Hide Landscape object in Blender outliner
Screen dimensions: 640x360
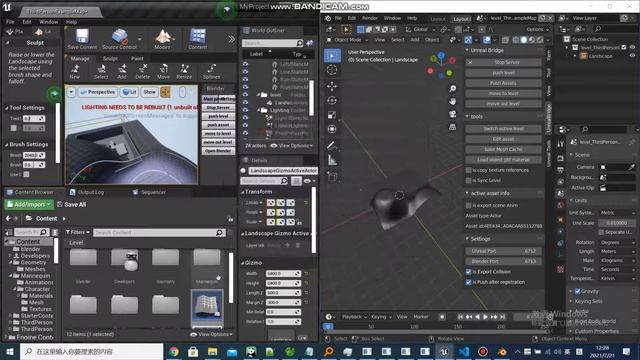tap(633, 56)
